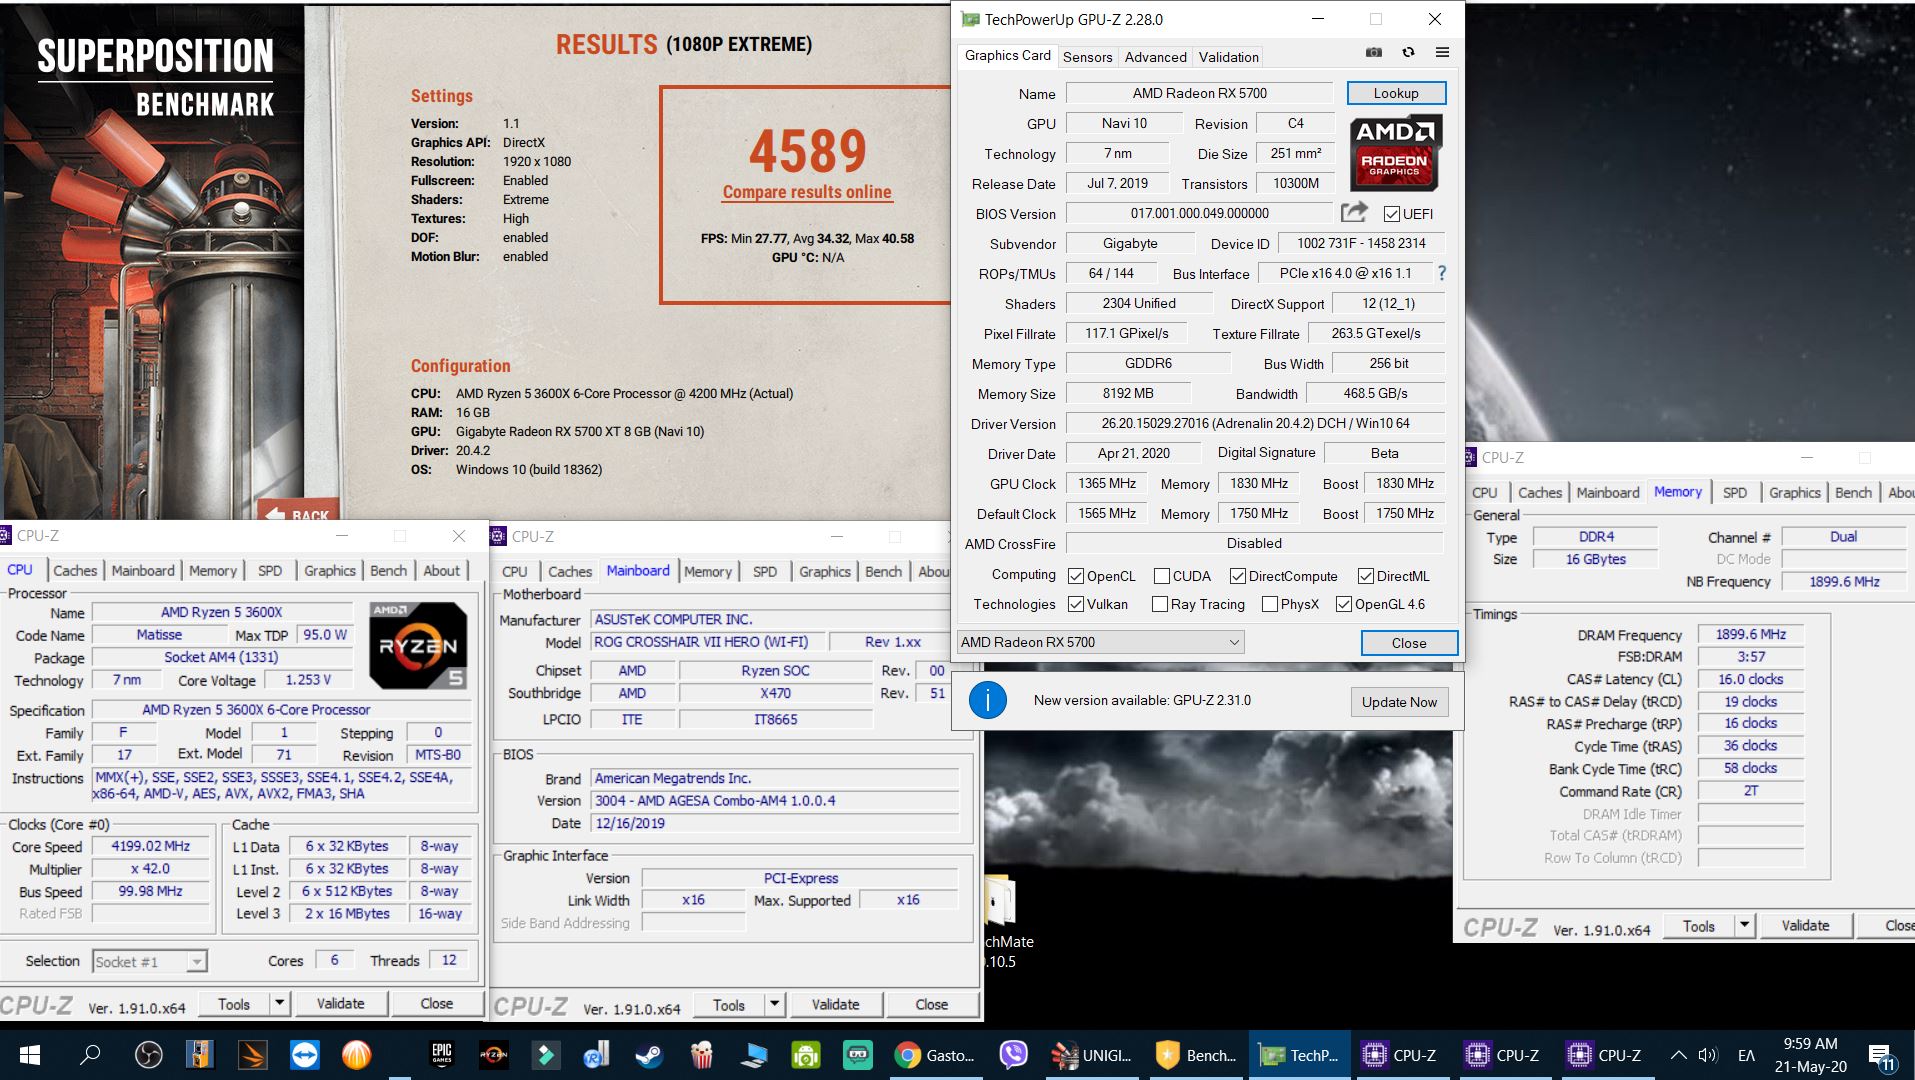Image resolution: width=1915 pixels, height=1080 pixels.
Task: Open the notification center icon
Action: pyautogui.click(x=1881, y=1056)
